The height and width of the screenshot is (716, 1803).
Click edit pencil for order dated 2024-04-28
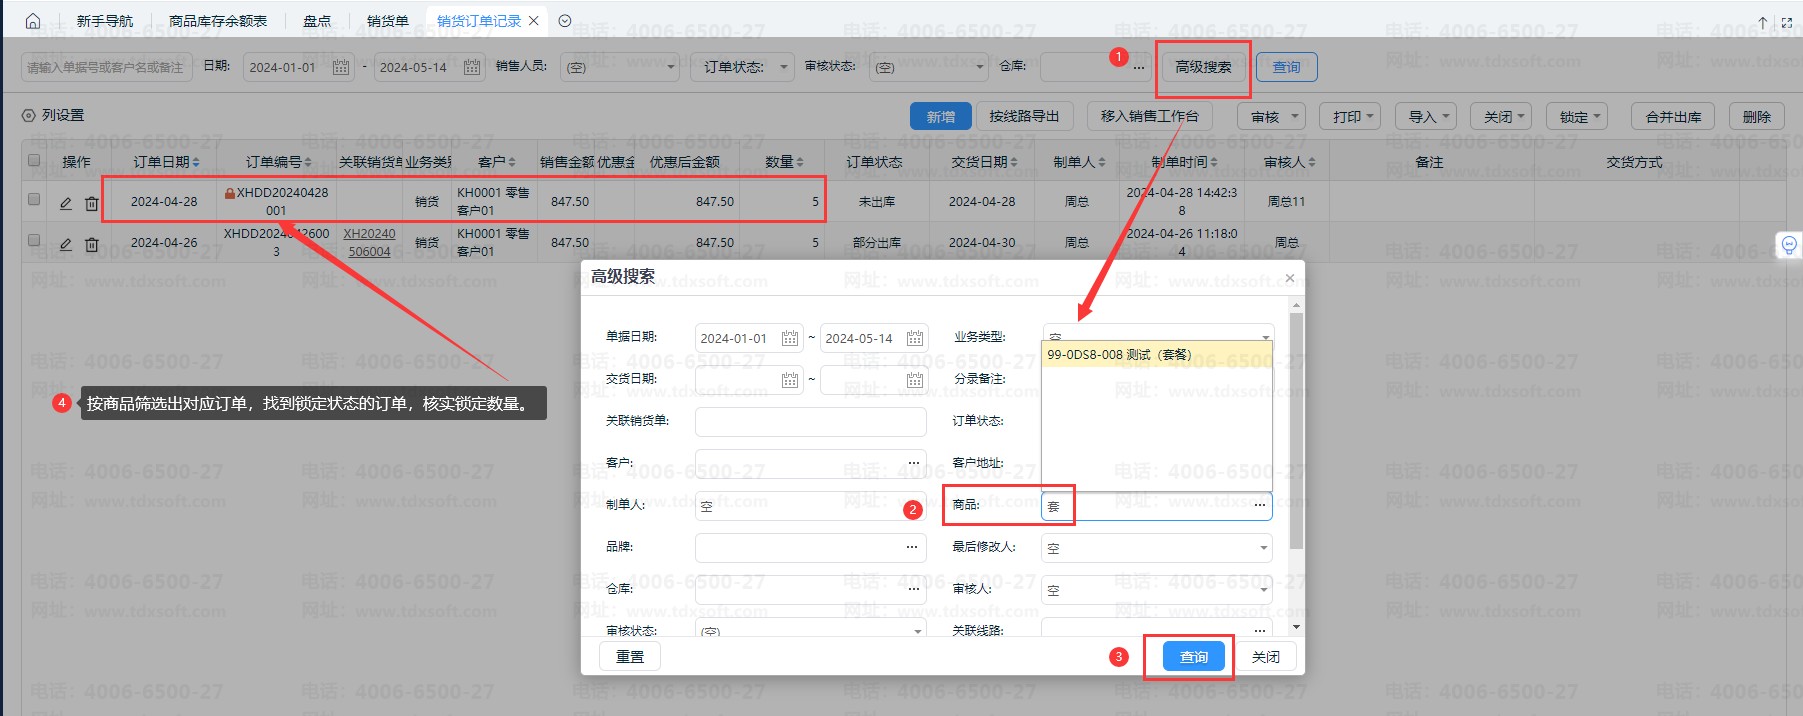(66, 203)
